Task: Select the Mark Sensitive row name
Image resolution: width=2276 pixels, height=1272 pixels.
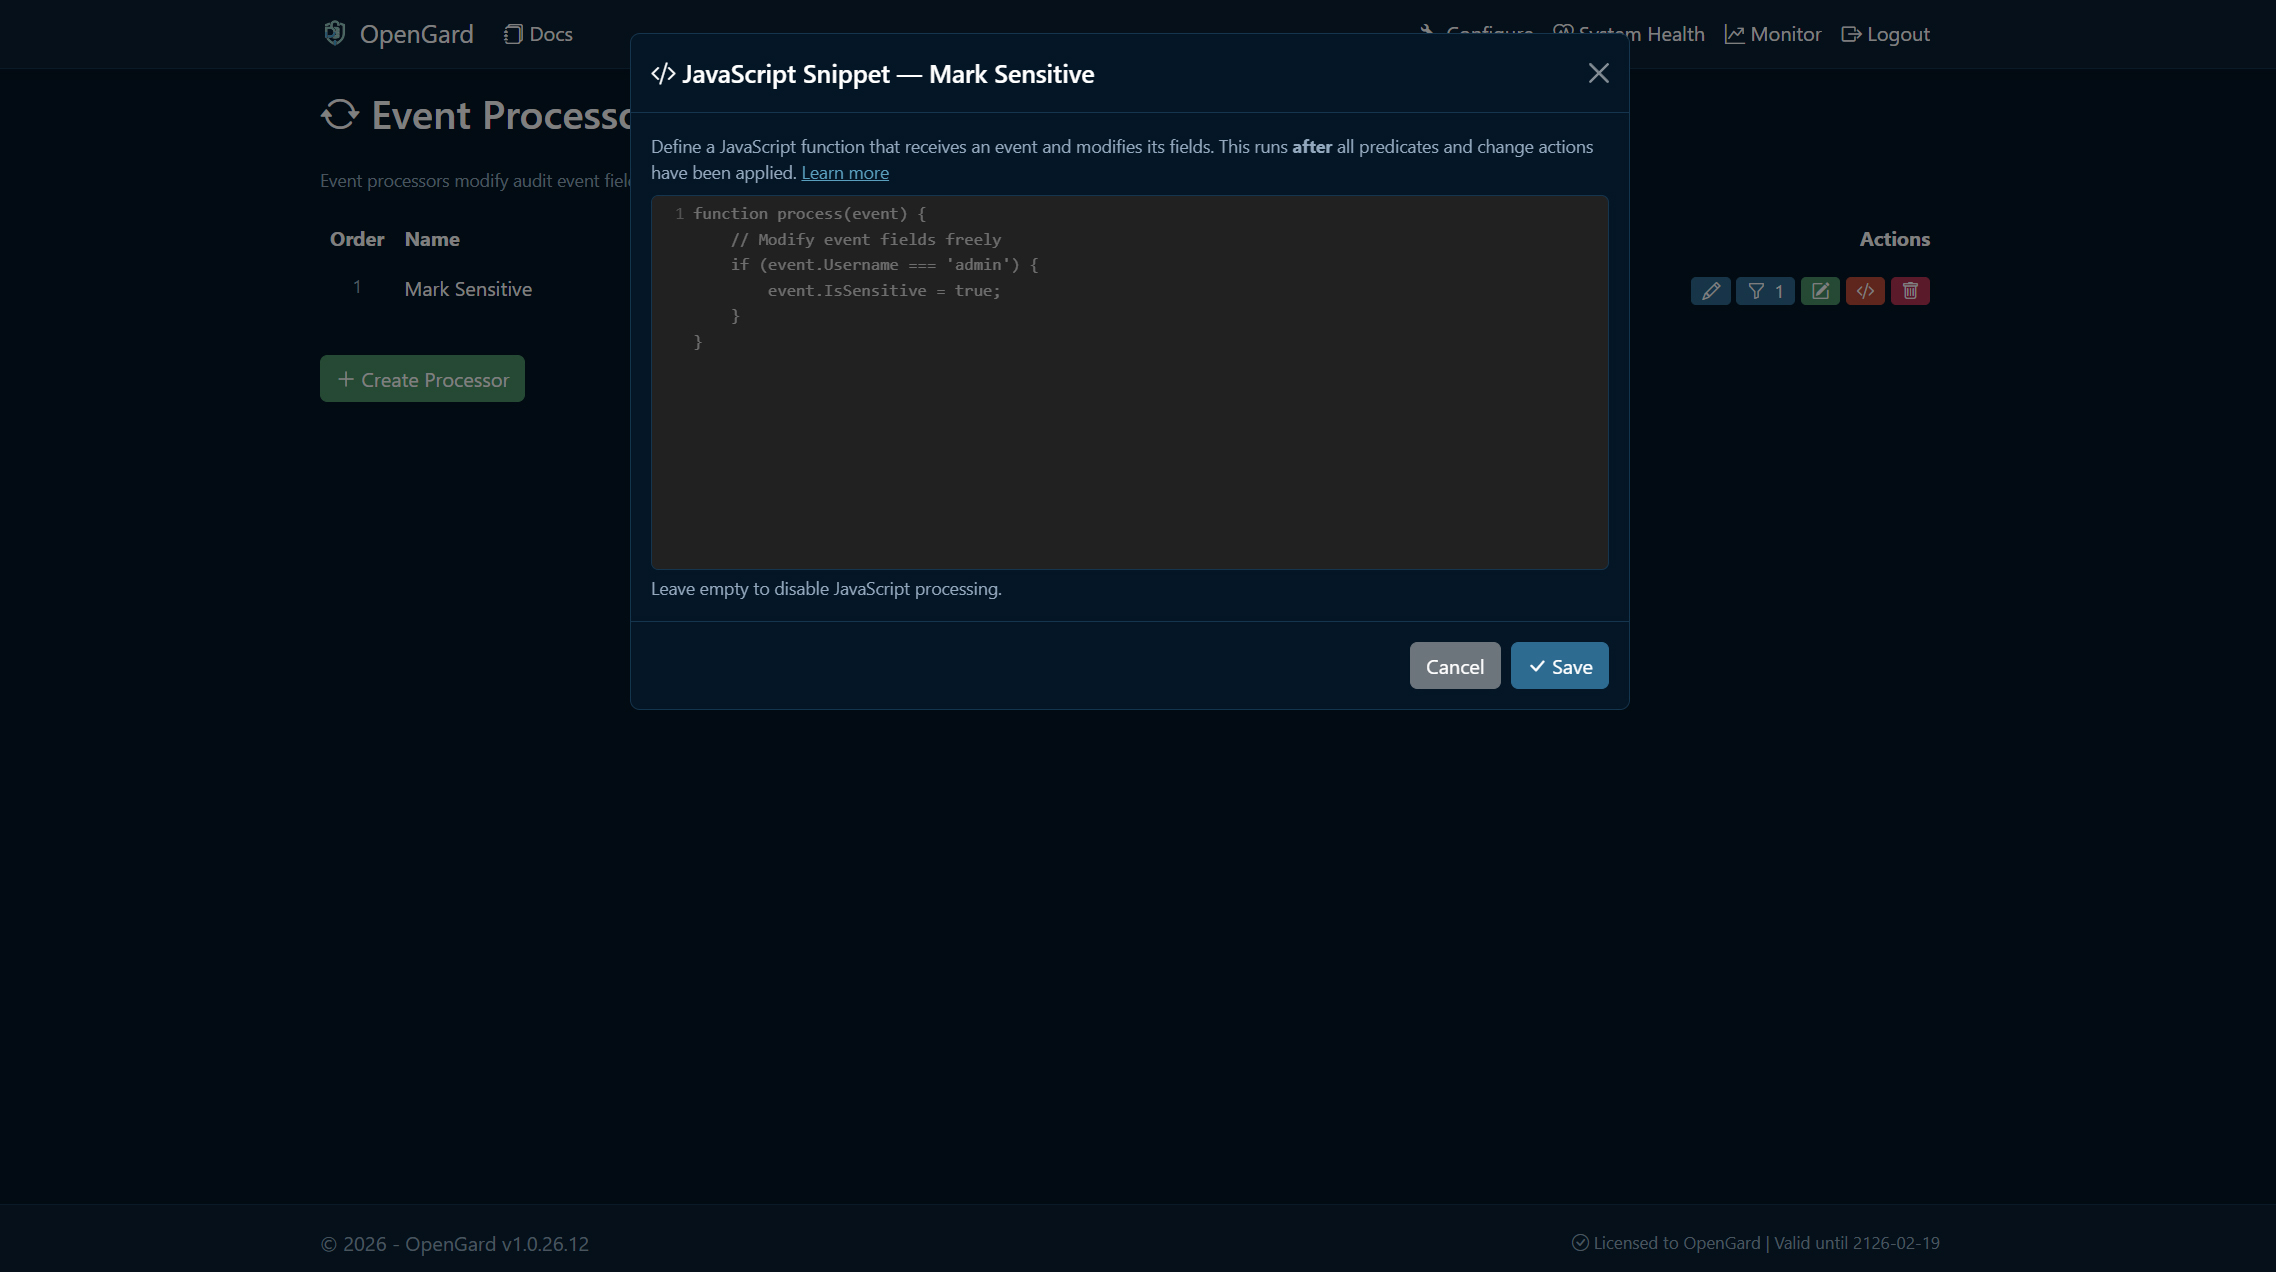Action: [x=467, y=289]
